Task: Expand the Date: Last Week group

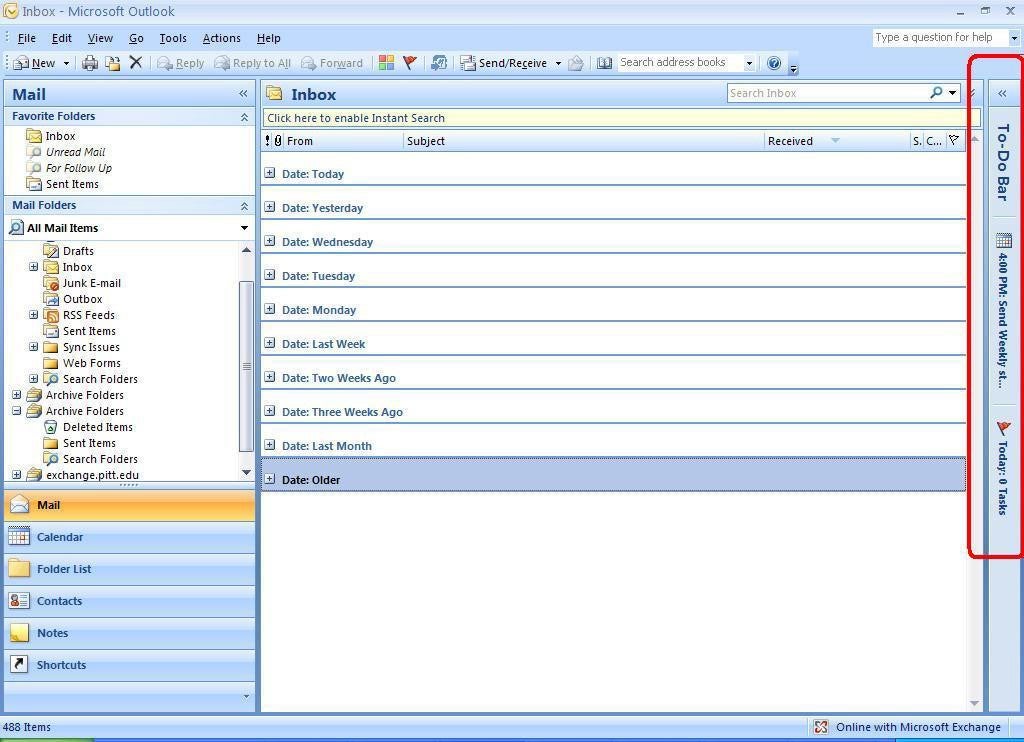Action: coord(270,343)
